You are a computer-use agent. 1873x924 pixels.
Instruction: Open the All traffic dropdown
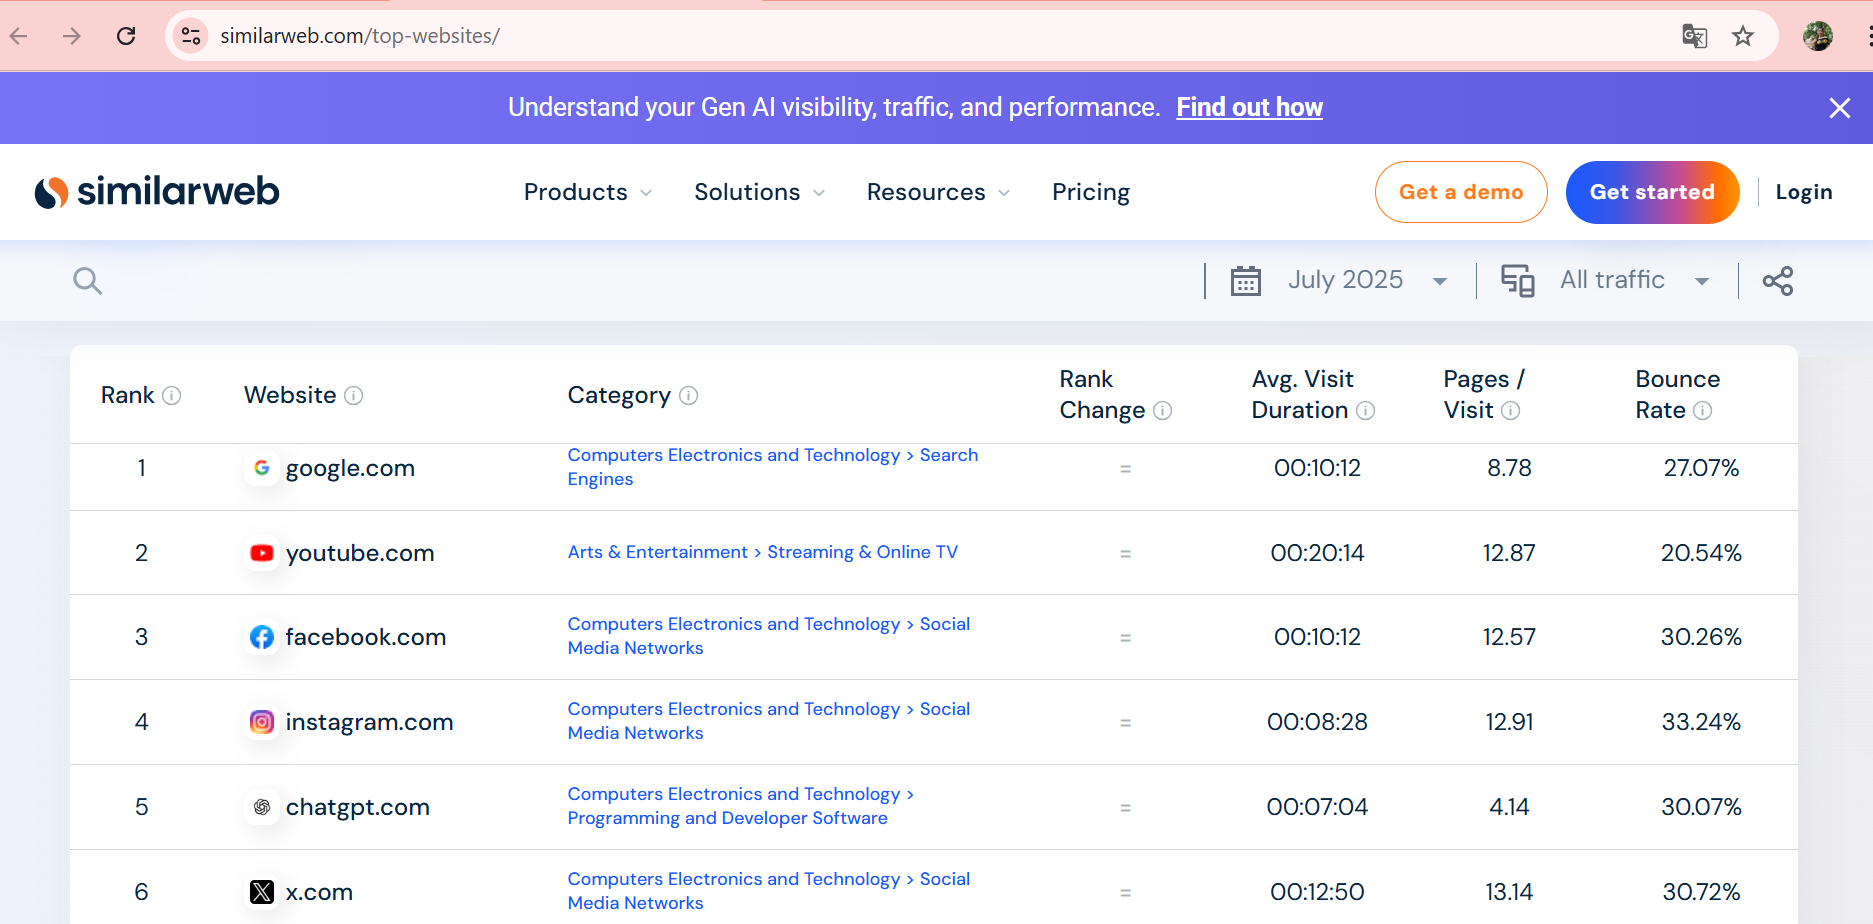point(1634,280)
